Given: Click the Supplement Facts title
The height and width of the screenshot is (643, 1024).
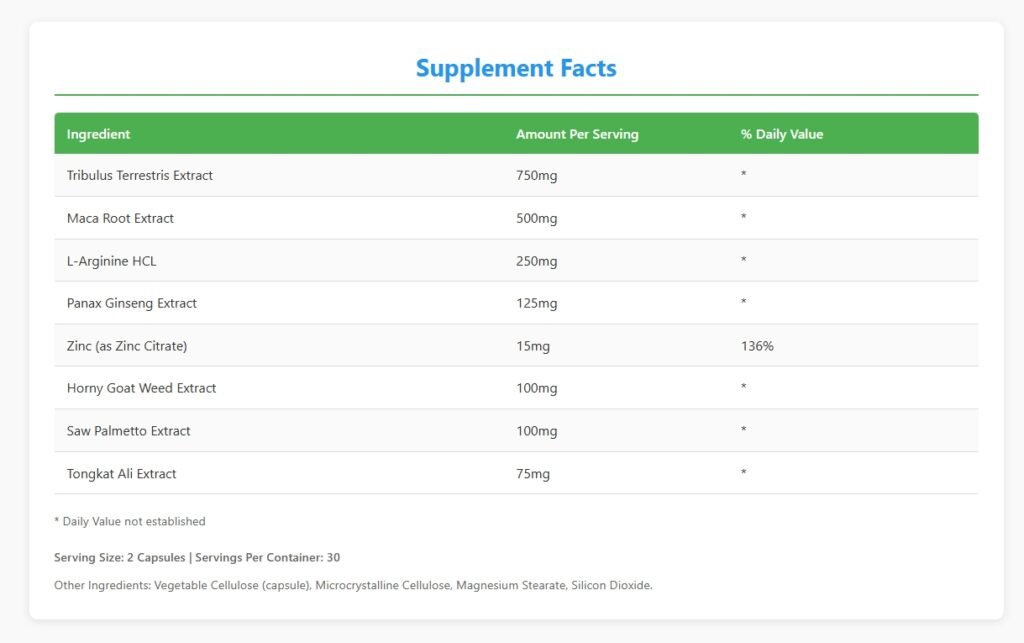Looking at the screenshot, I should coord(516,69).
